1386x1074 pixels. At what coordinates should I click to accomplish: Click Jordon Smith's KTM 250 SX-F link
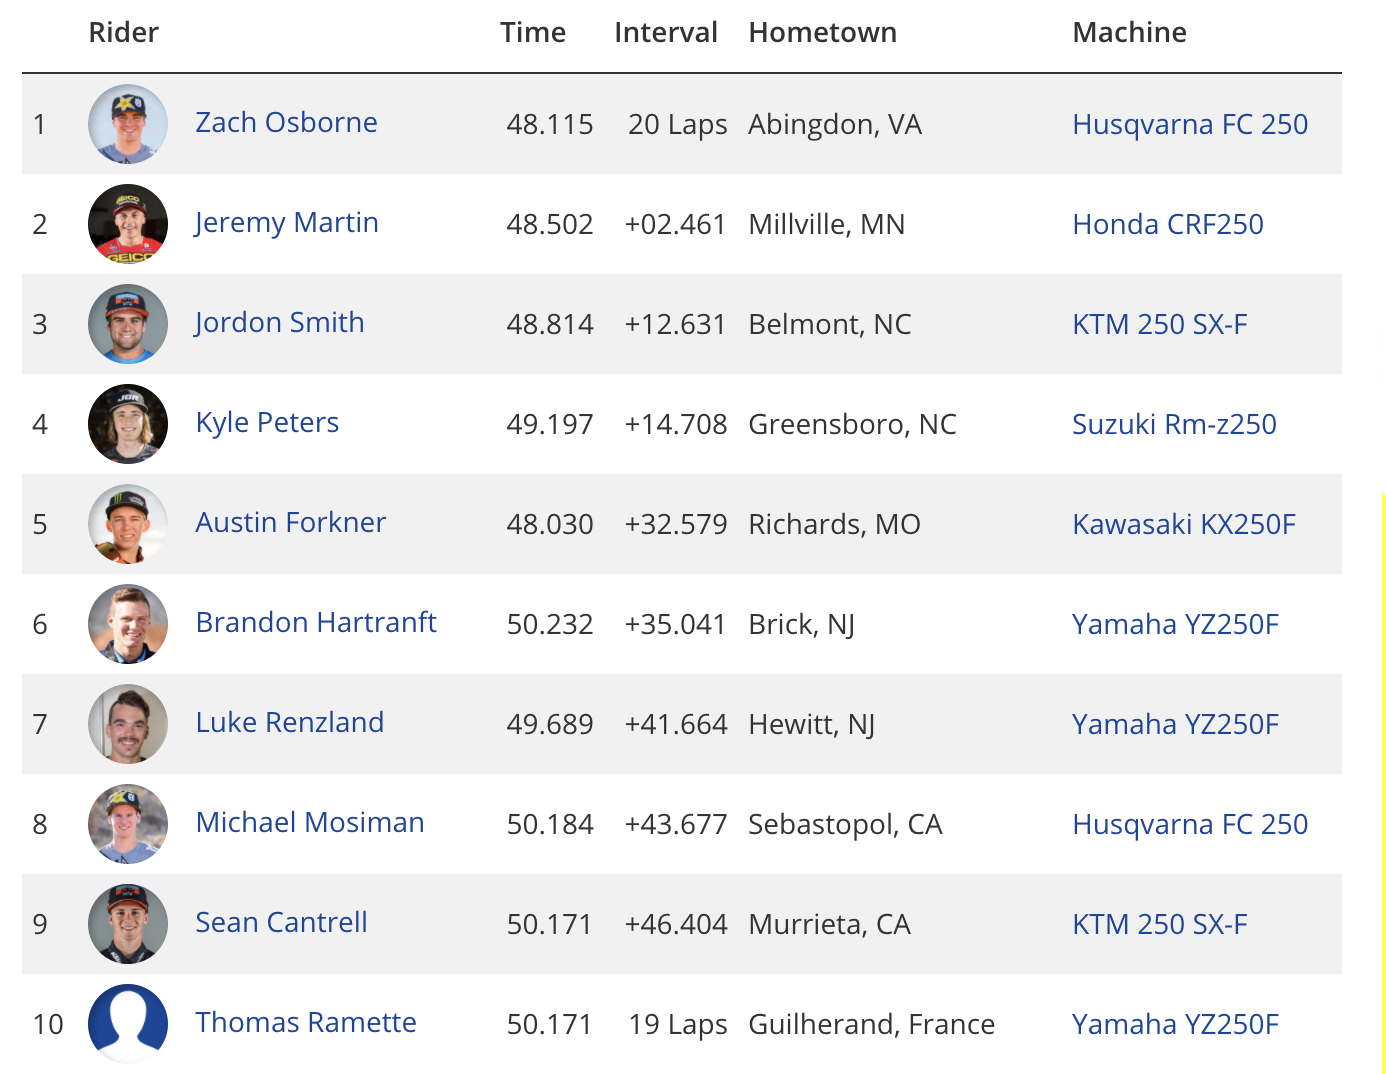pyautogui.click(x=1160, y=324)
